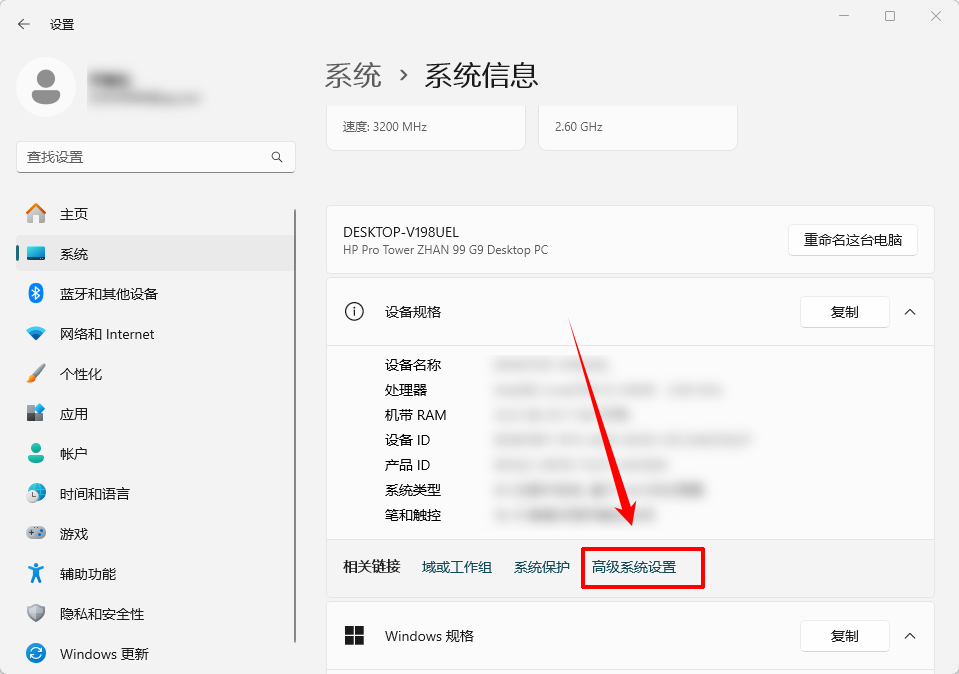
Task: Click the Time and language globe icon
Action: point(36,493)
